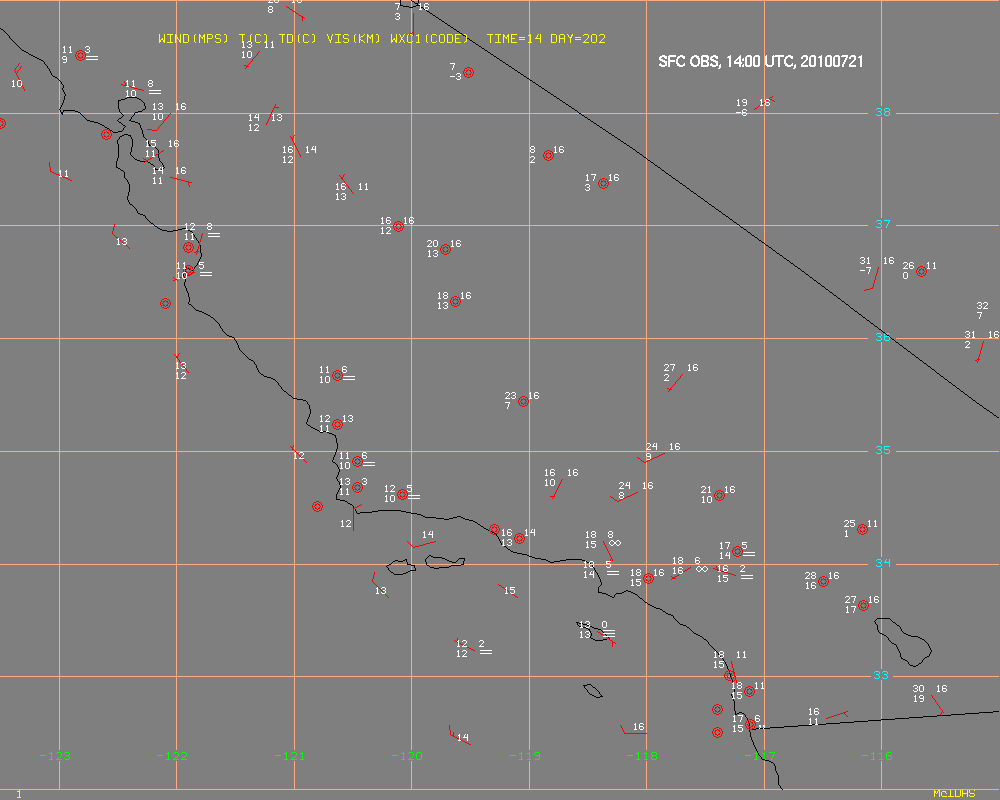
Task: Click station circle reporting 23 over 7
Action: (x=524, y=402)
